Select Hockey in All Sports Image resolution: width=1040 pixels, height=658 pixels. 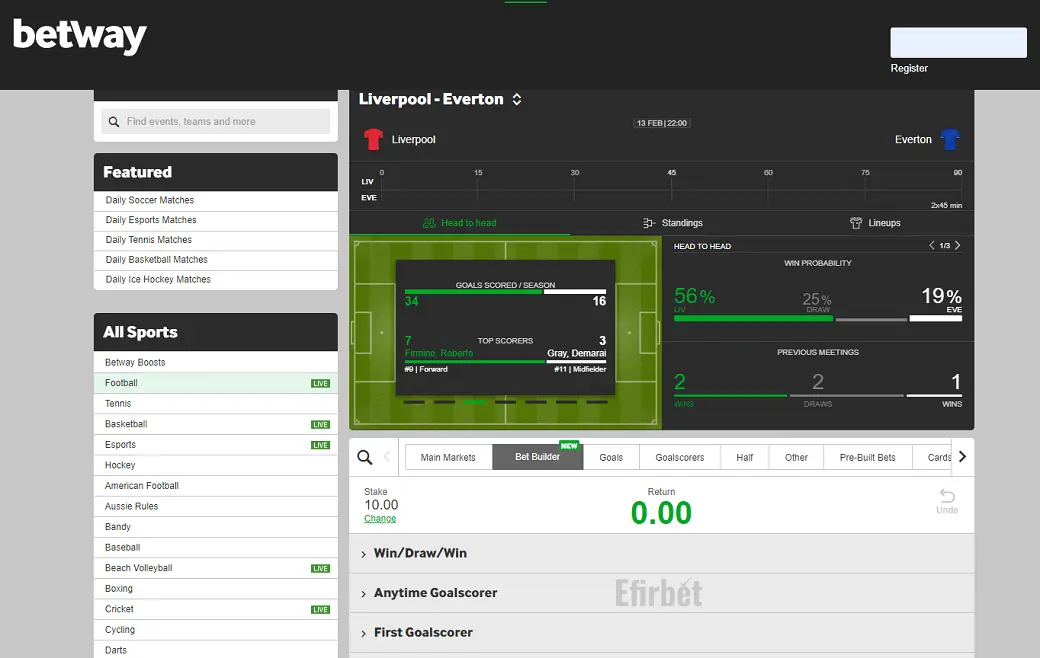[x=216, y=465]
